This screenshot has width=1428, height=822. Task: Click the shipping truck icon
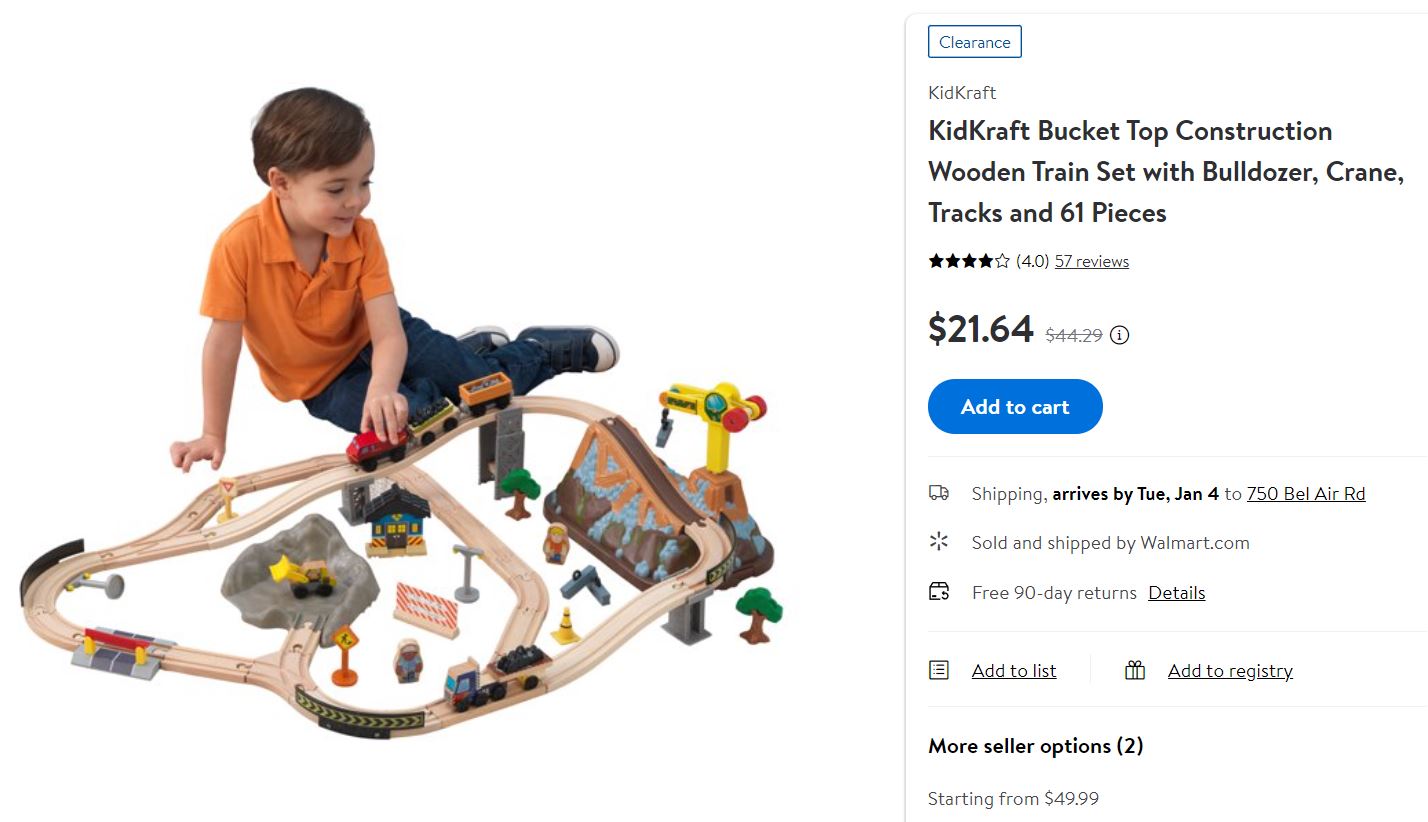click(x=938, y=492)
